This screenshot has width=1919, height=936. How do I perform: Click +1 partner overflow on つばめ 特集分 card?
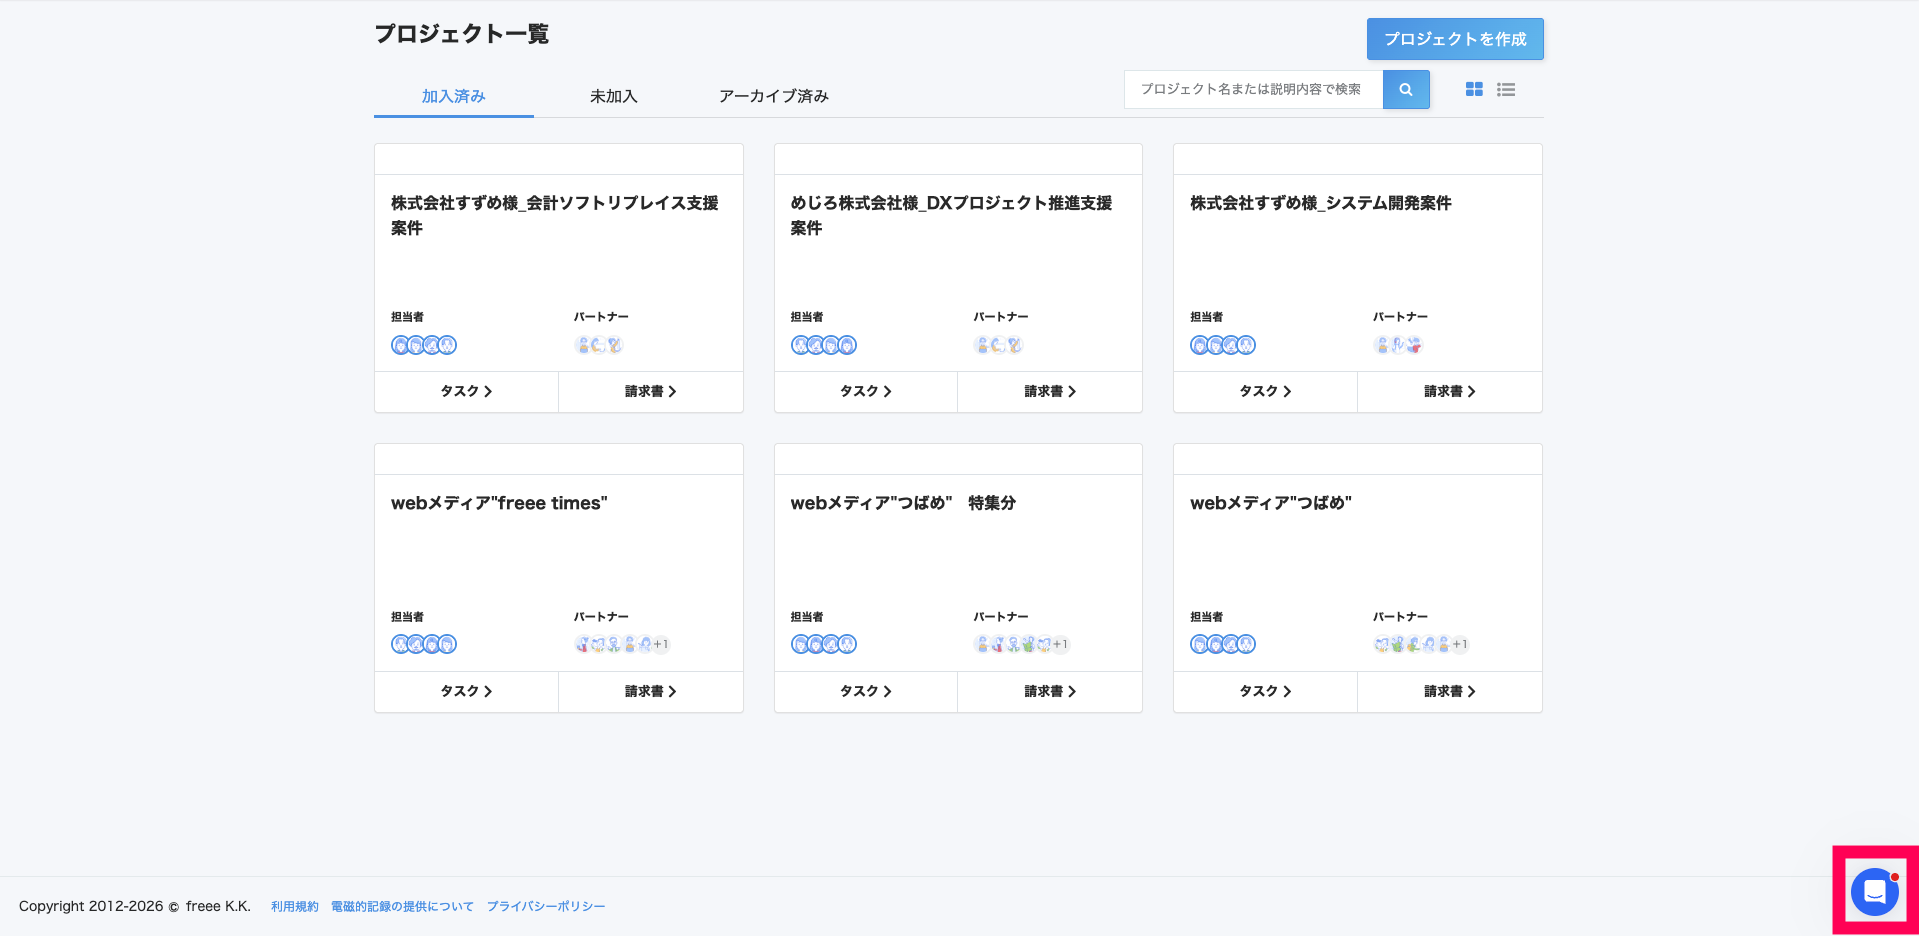[1061, 644]
